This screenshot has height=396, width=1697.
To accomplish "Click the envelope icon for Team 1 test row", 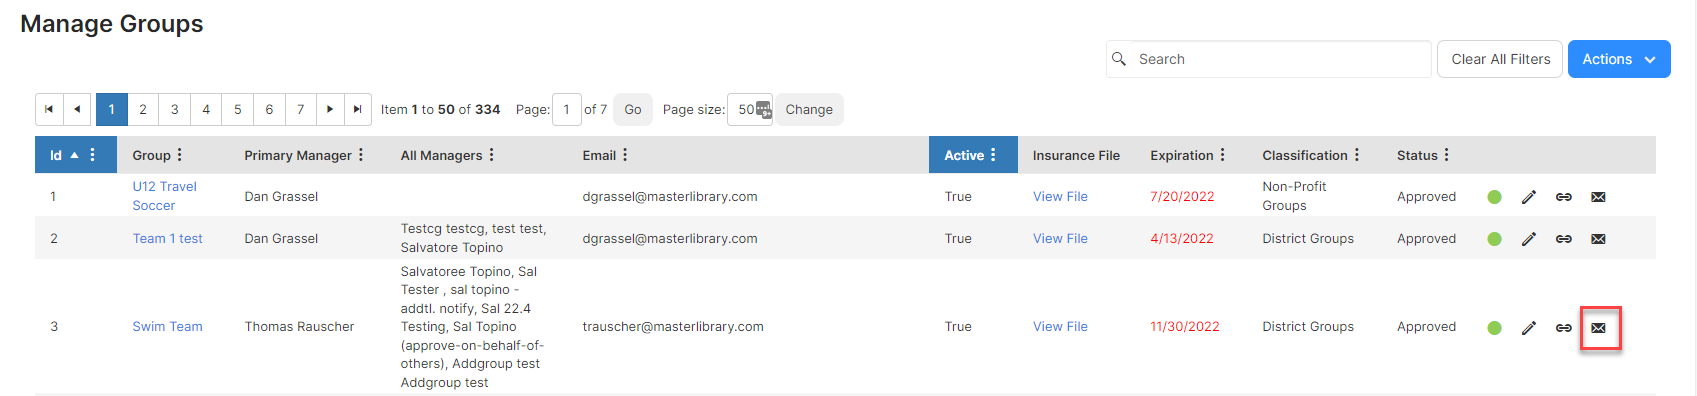I will click(1598, 239).
